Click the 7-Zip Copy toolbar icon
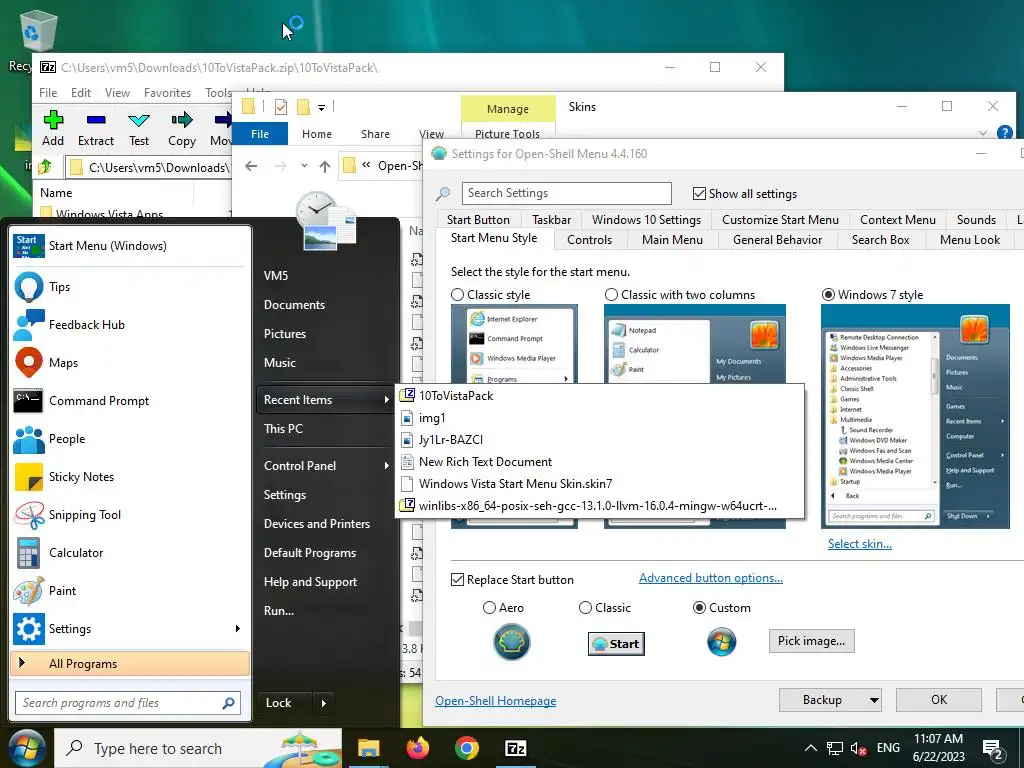The height and width of the screenshot is (768, 1024). pyautogui.click(x=182, y=129)
